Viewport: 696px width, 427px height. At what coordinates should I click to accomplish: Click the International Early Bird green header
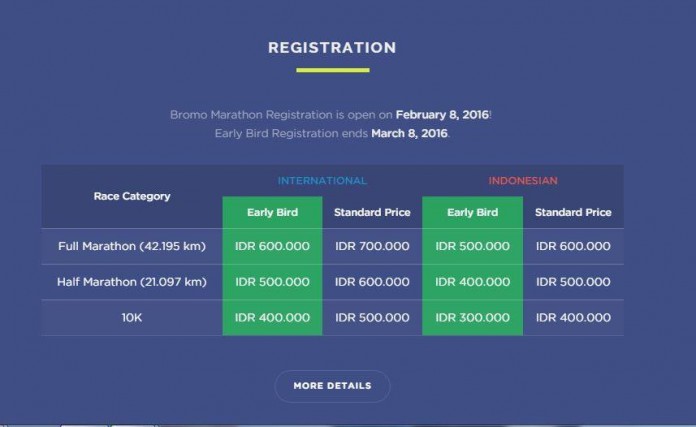272,213
